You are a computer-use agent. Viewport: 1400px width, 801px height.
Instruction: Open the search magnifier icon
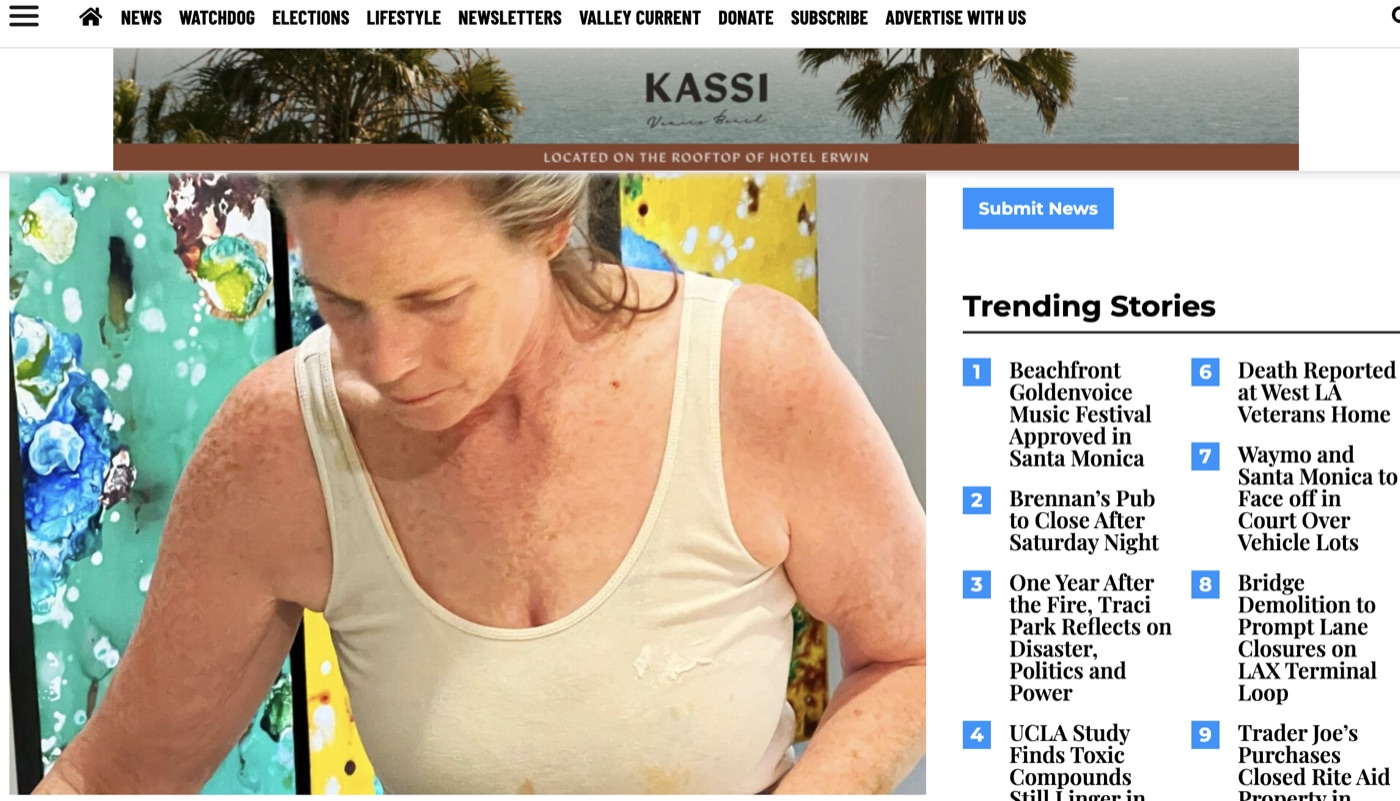coord(1395,16)
